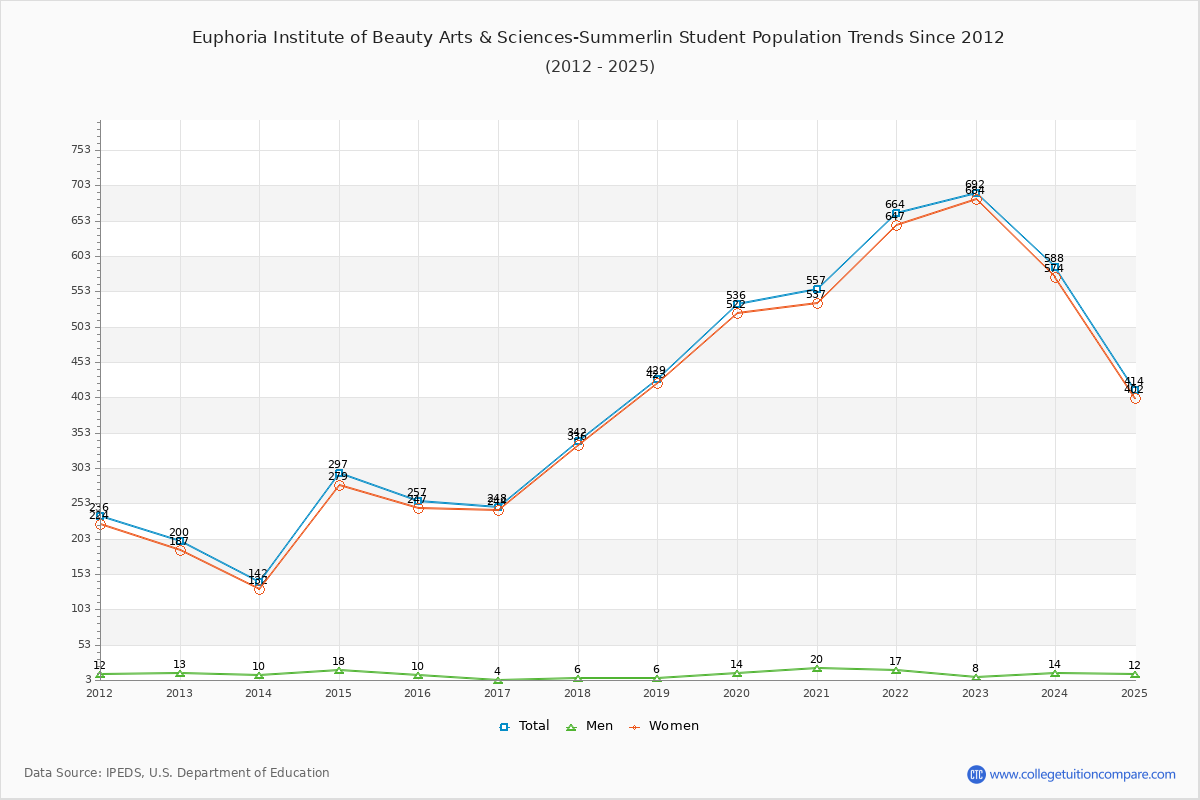This screenshot has height=800, width=1200.
Task: Click the 2016 Men marker labeled 10
Action: [x=418, y=675]
